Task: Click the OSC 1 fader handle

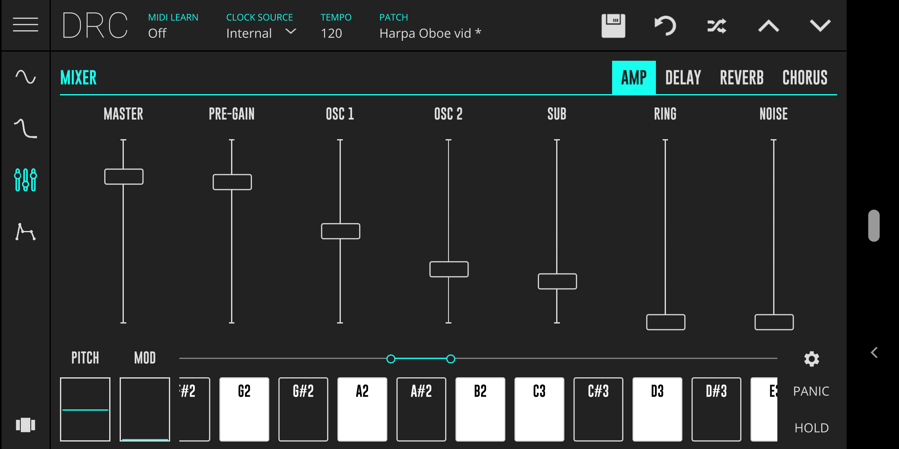Action: tap(340, 231)
